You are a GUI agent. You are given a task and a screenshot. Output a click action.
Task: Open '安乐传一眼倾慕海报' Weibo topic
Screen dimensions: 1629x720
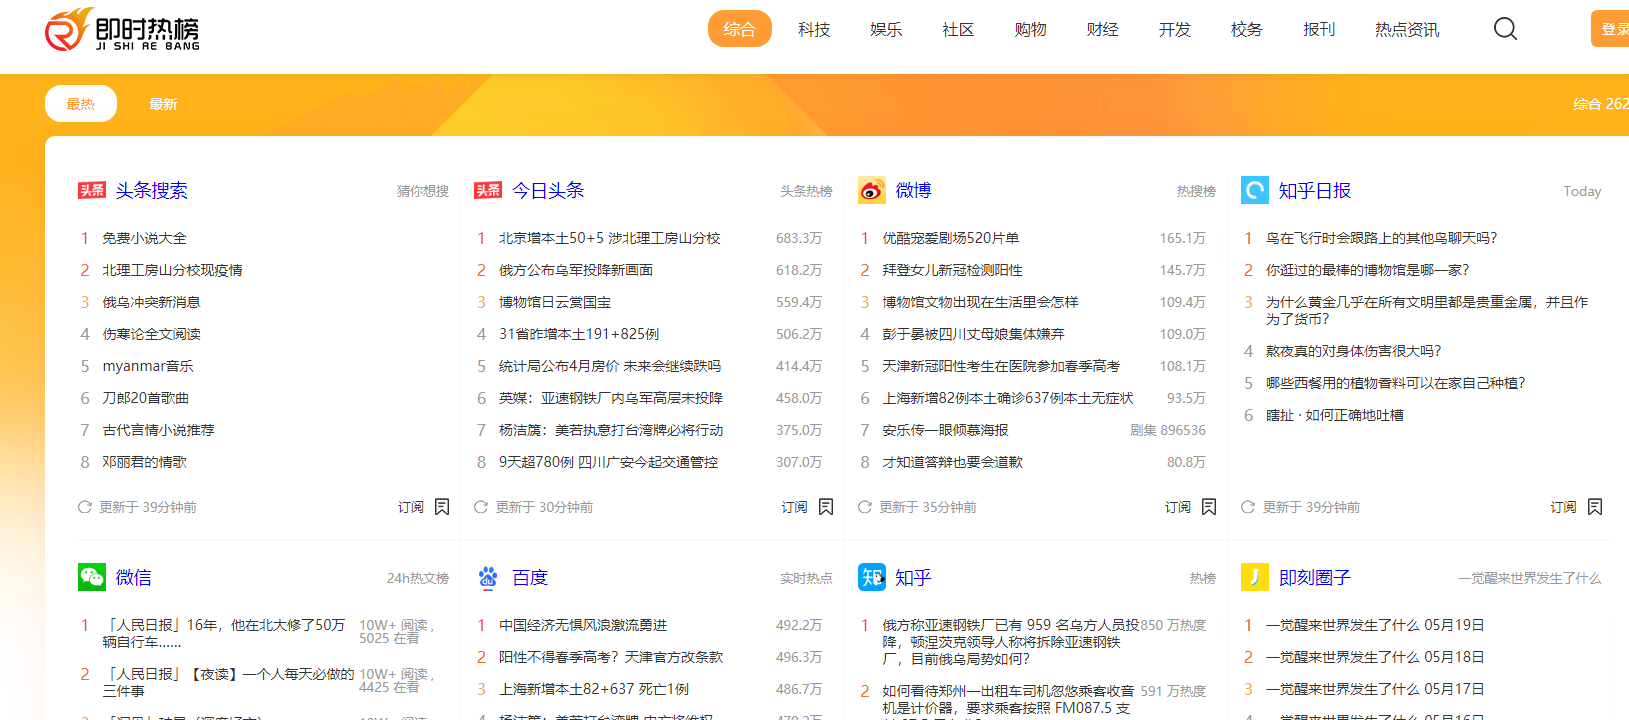coord(945,430)
